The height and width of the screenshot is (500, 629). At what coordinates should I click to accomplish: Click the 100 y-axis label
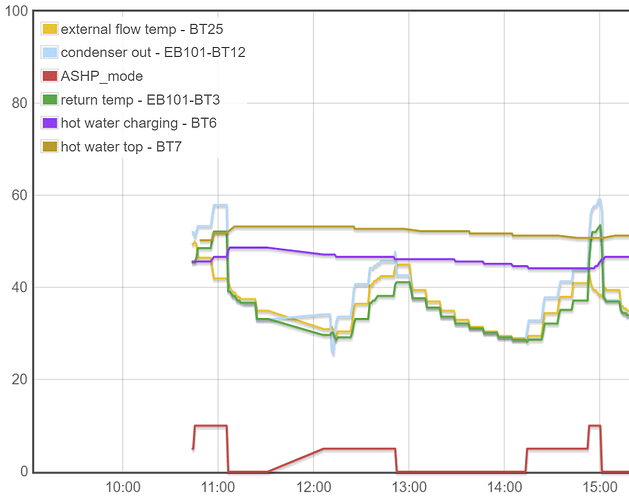pos(16,11)
